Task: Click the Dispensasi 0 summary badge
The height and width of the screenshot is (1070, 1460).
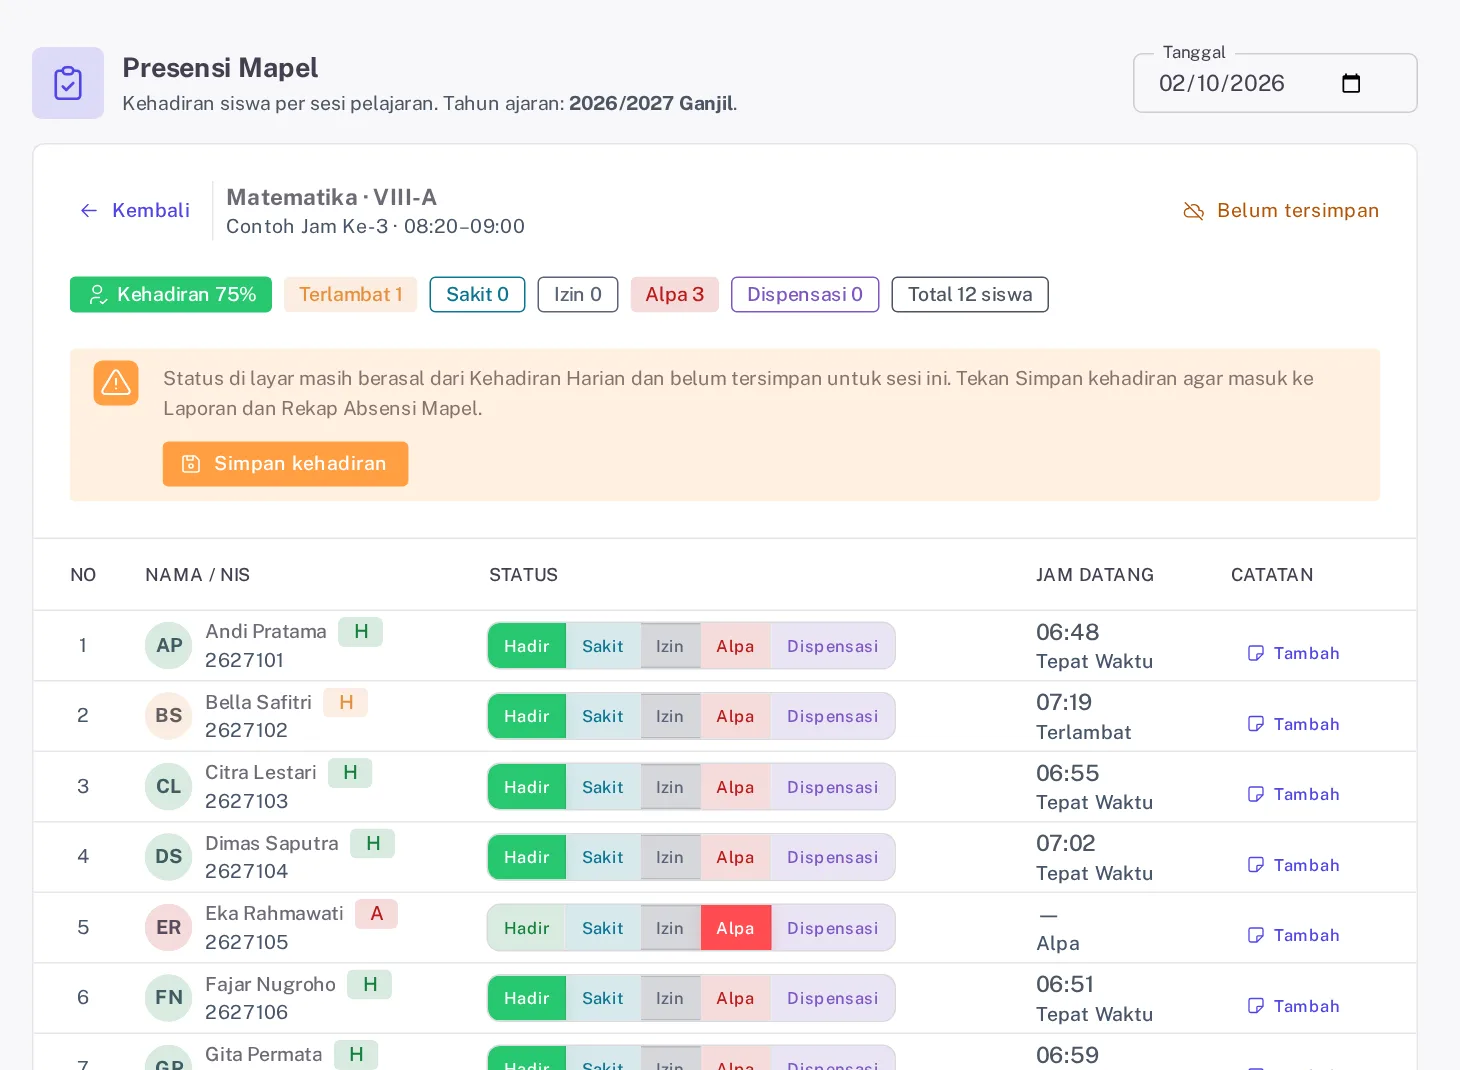Action: click(805, 294)
